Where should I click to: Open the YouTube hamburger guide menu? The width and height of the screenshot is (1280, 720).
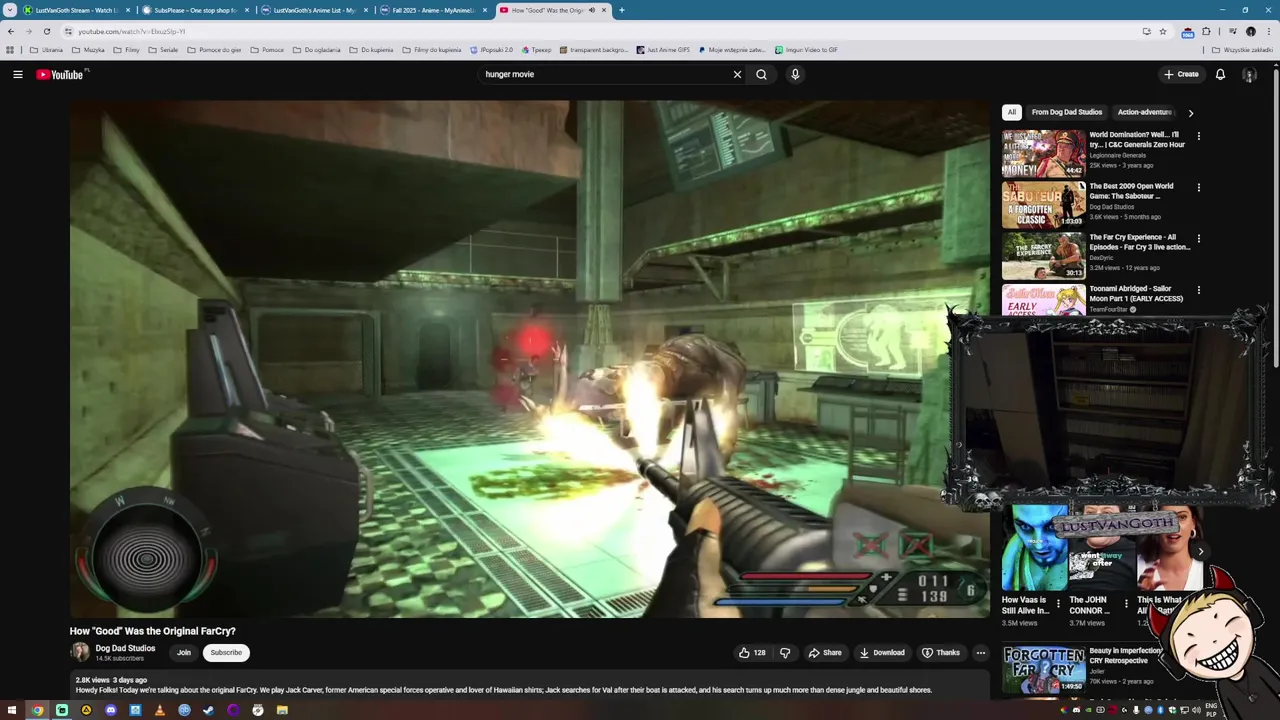point(17,74)
